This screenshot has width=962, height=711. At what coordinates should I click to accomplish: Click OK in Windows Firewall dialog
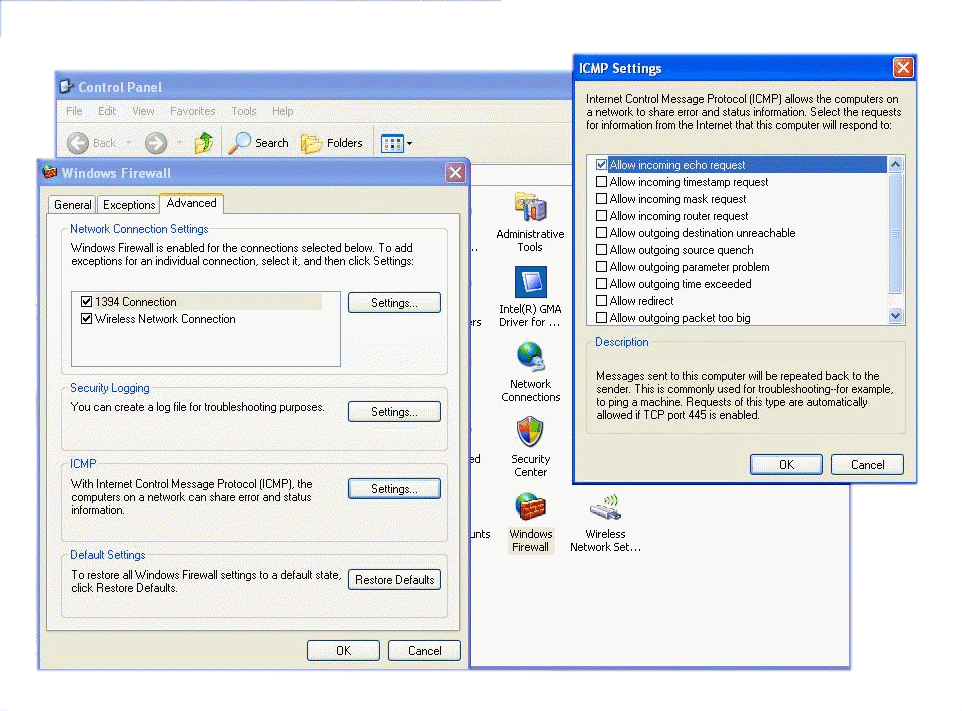point(343,651)
